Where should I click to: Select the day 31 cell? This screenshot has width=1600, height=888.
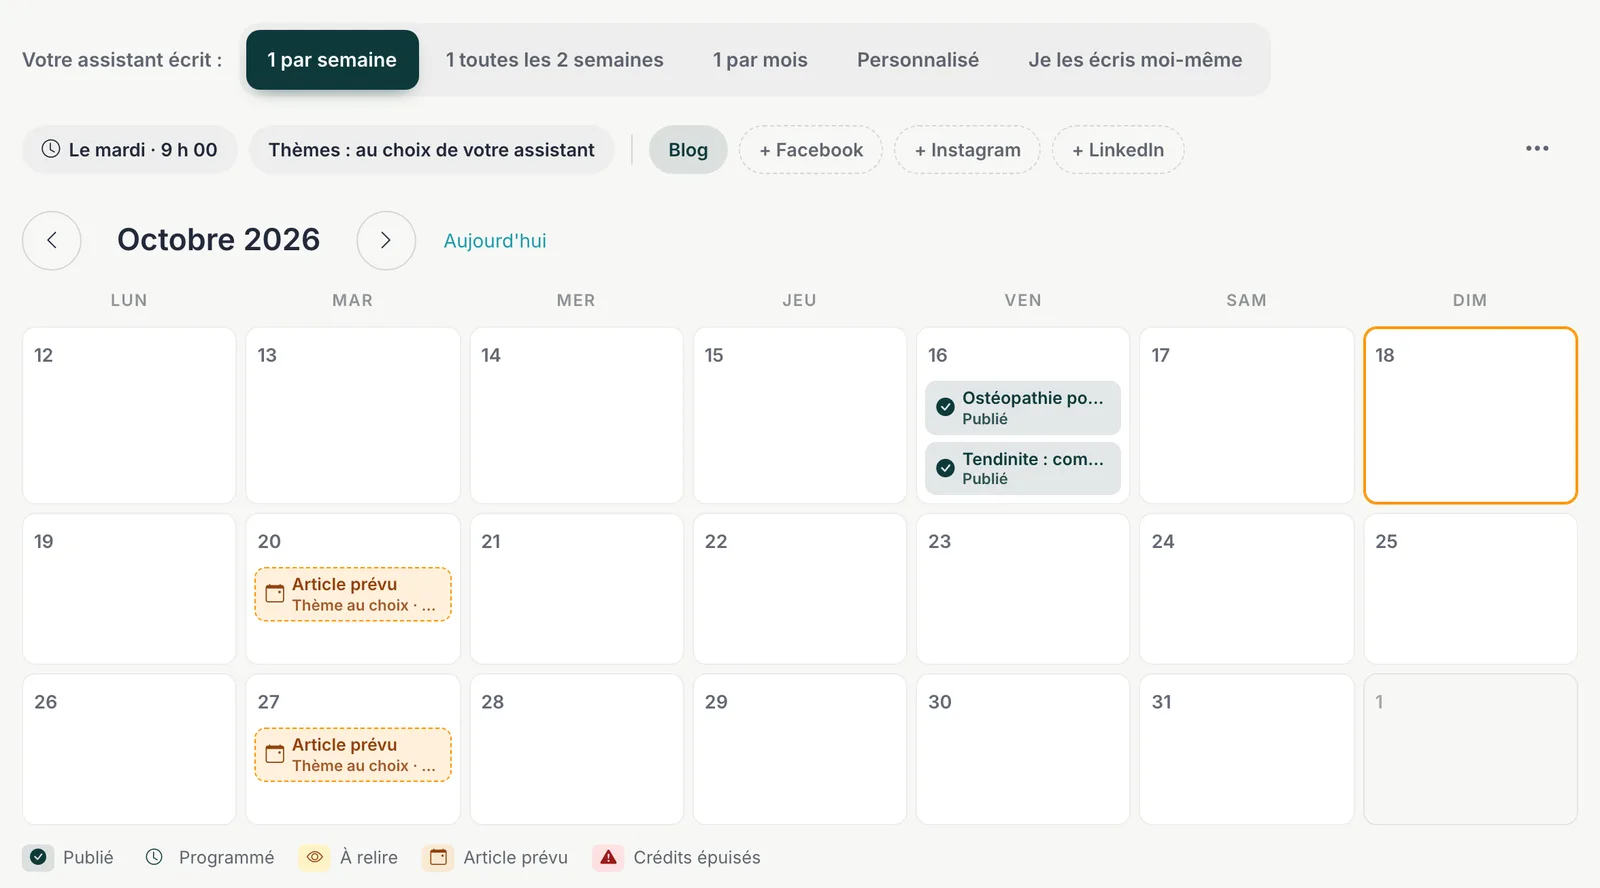[1246, 749]
